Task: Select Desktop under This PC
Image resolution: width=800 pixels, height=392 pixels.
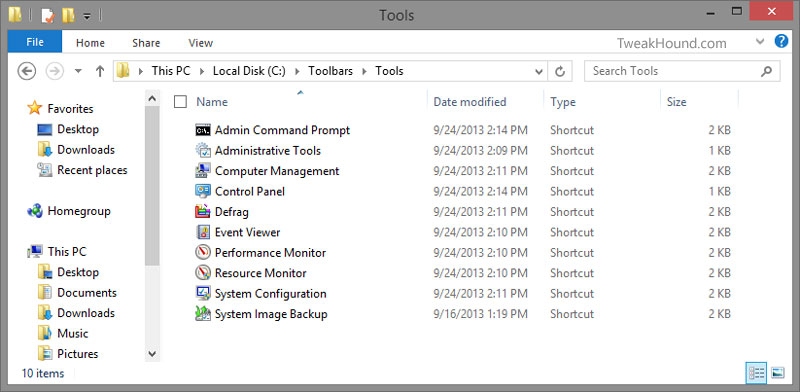Action: [78, 272]
